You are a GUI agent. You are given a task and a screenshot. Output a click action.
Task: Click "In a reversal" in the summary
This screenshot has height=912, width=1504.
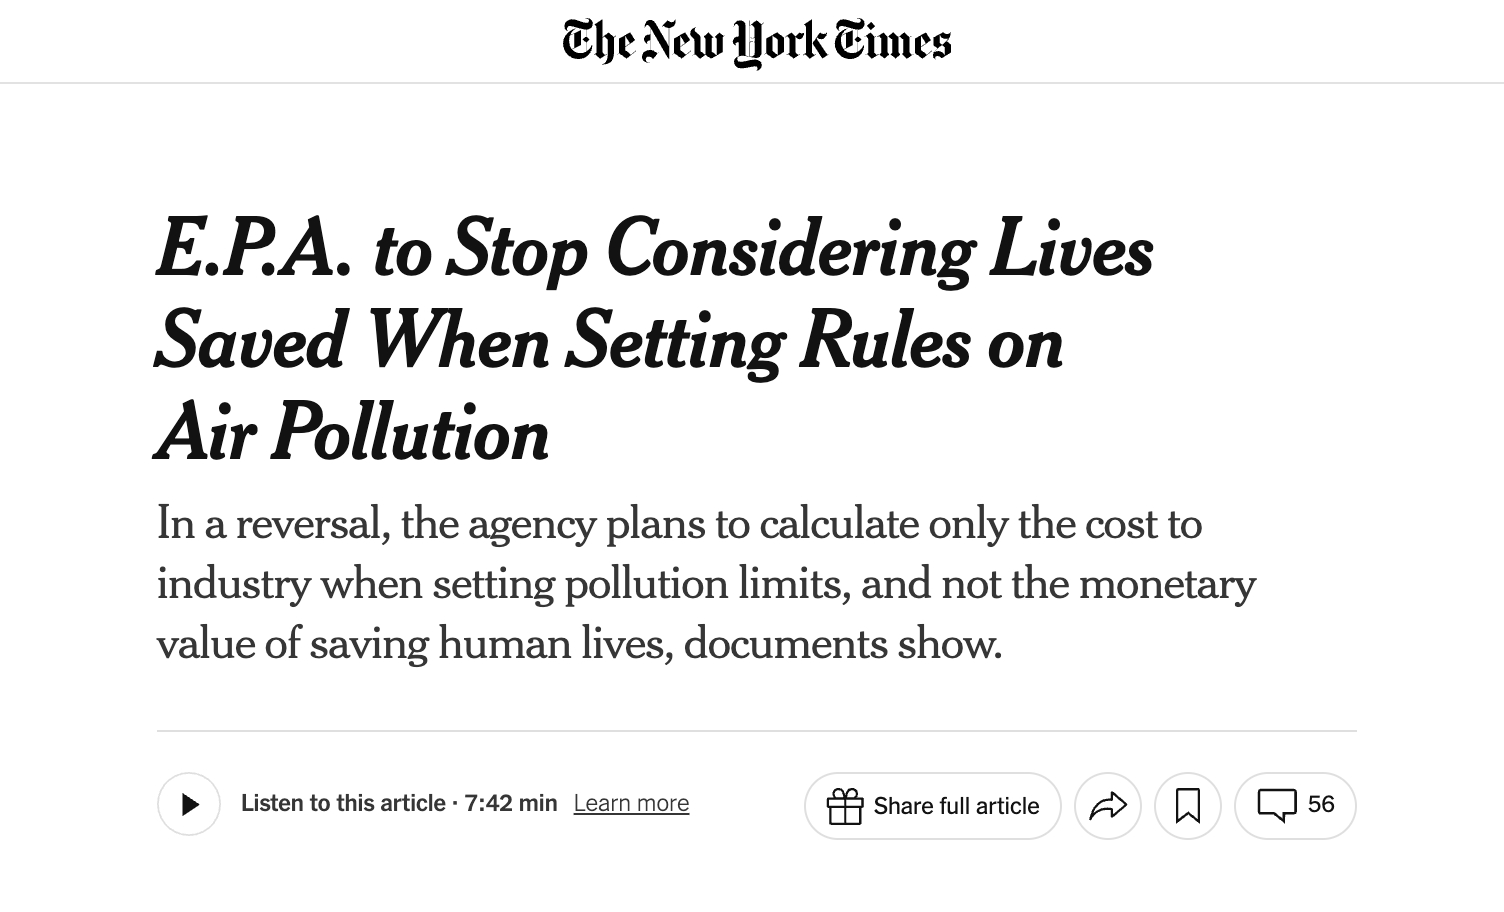(273, 524)
